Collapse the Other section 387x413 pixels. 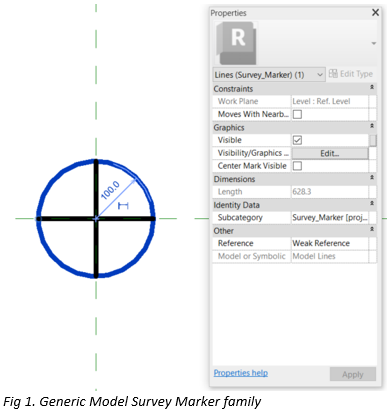pyautogui.click(x=372, y=229)
